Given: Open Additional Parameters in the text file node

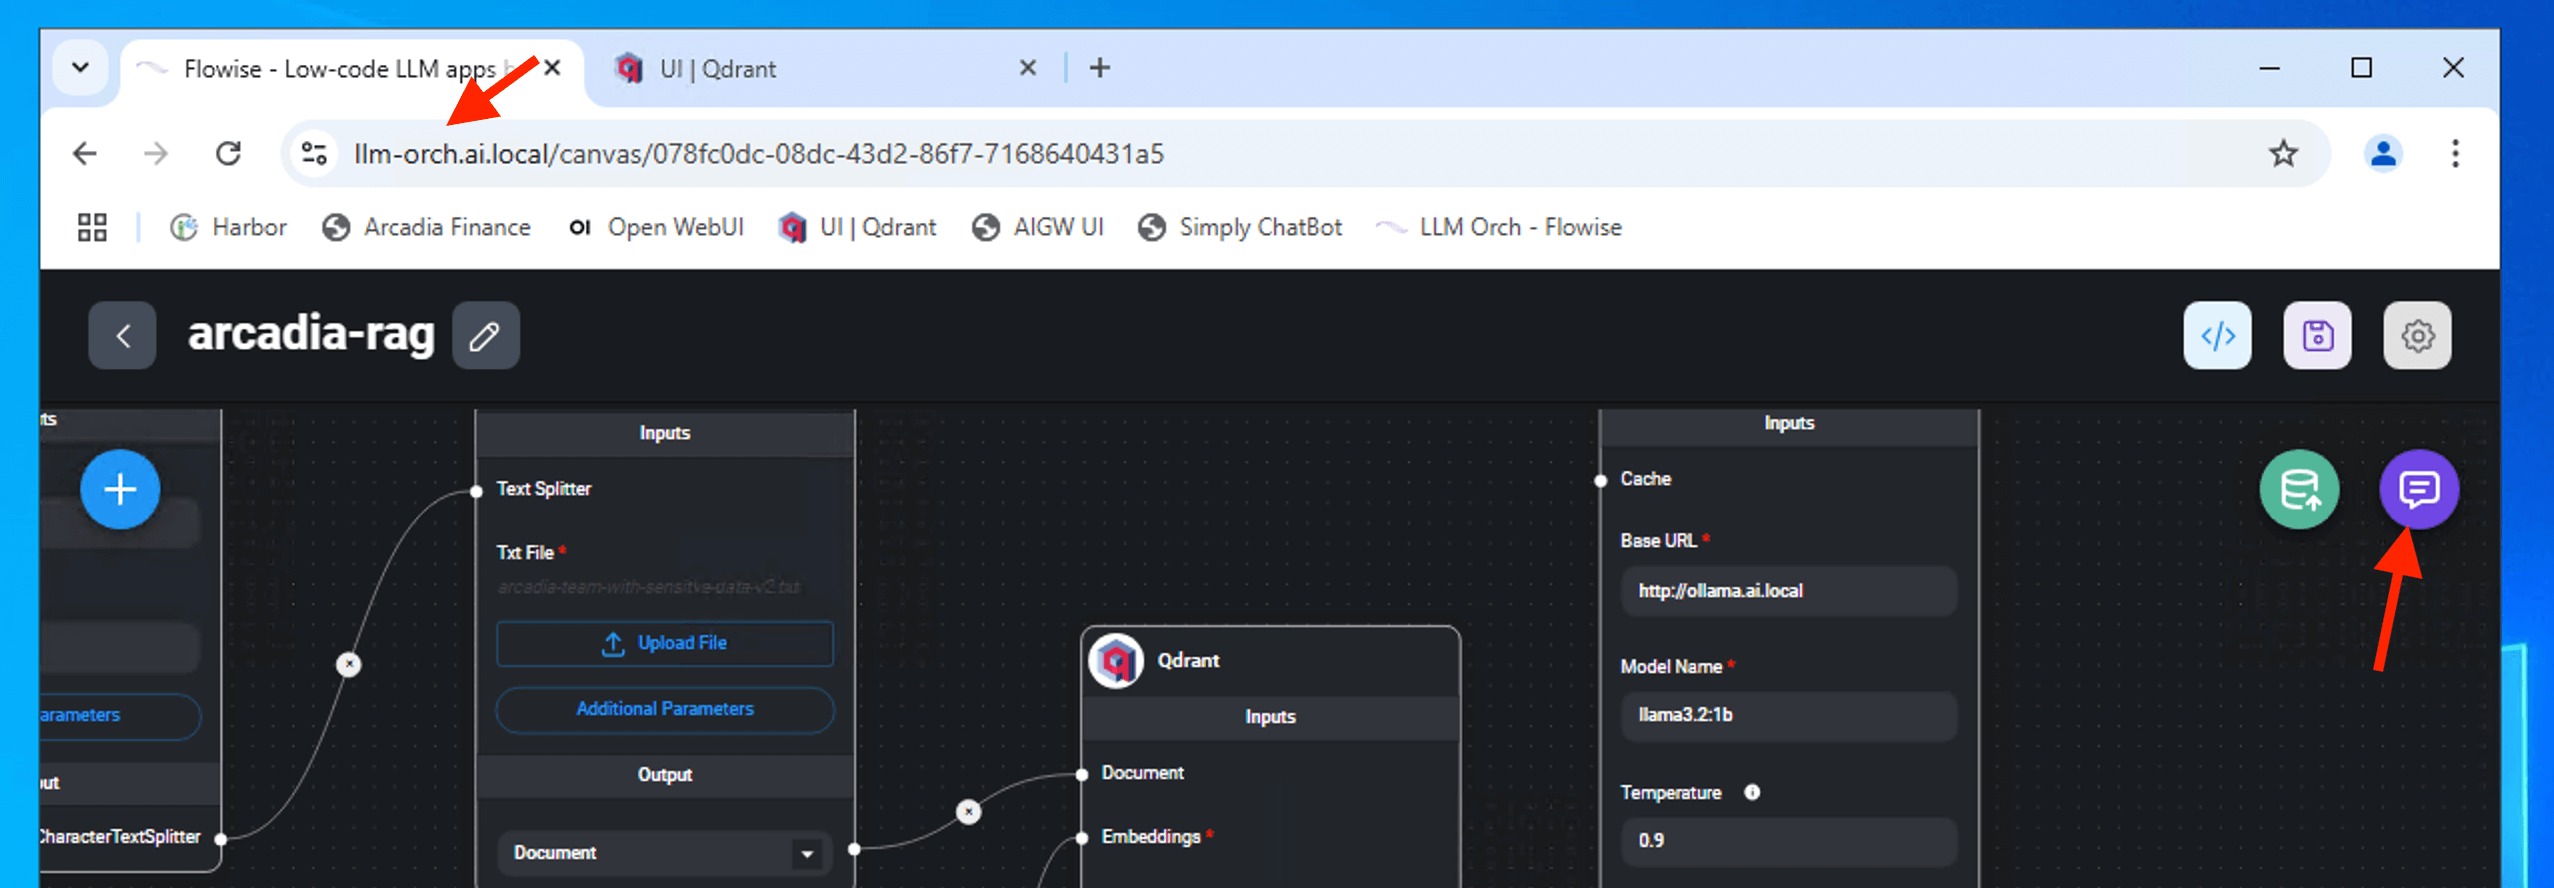Looking at the screenshot, I should (664, 709).
